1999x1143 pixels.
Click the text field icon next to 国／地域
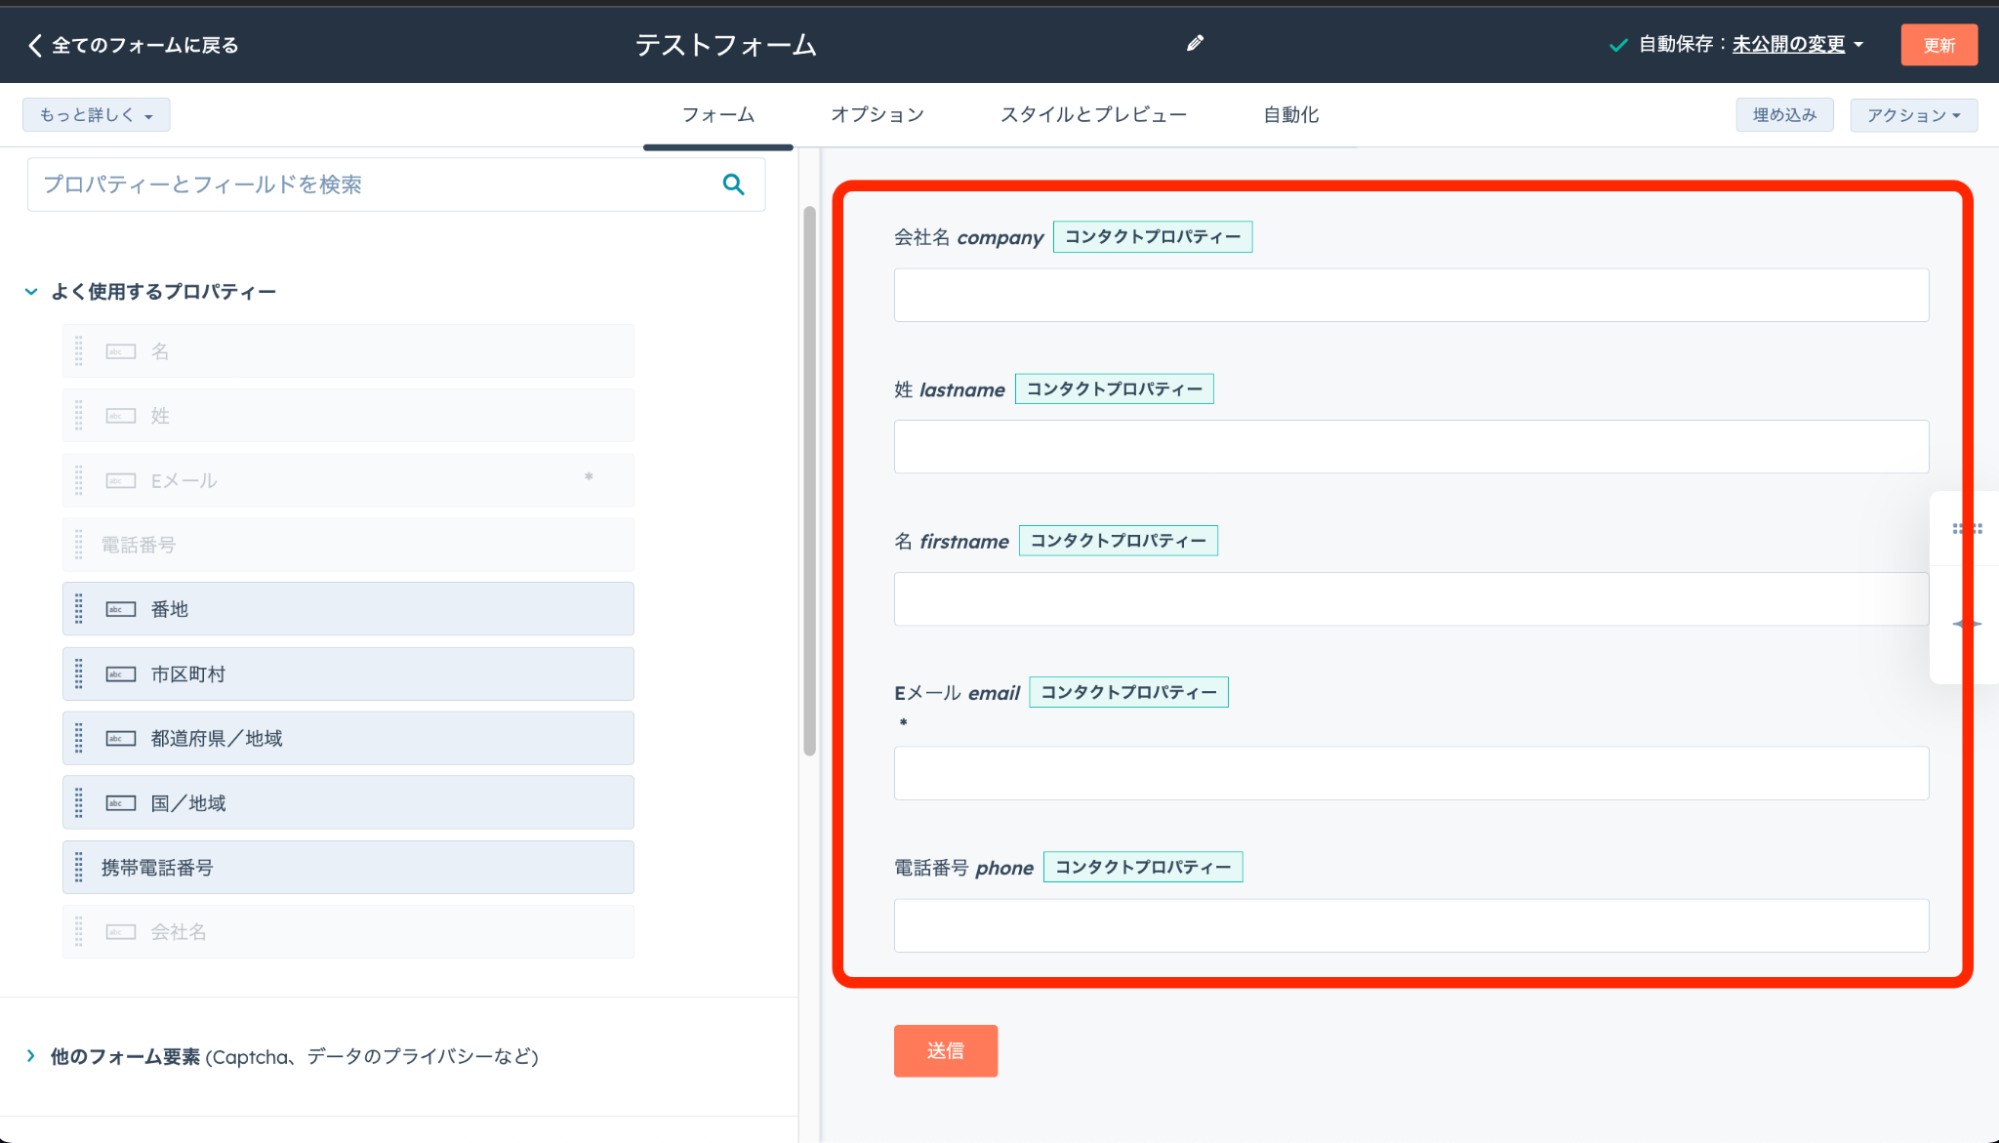[121, 803]
